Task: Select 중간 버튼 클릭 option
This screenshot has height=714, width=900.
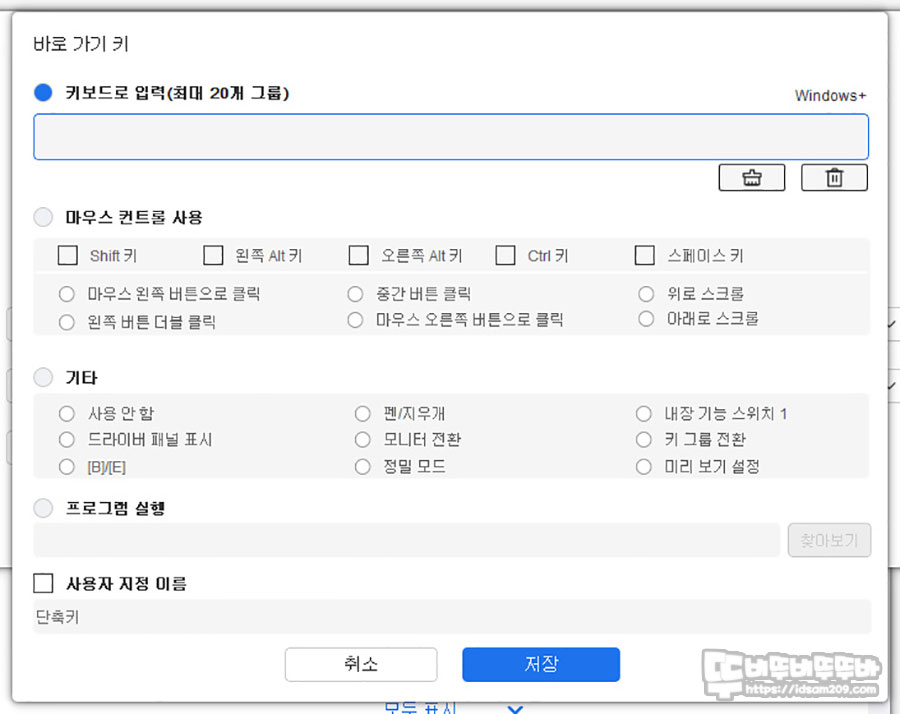Action: click(355, 294)
